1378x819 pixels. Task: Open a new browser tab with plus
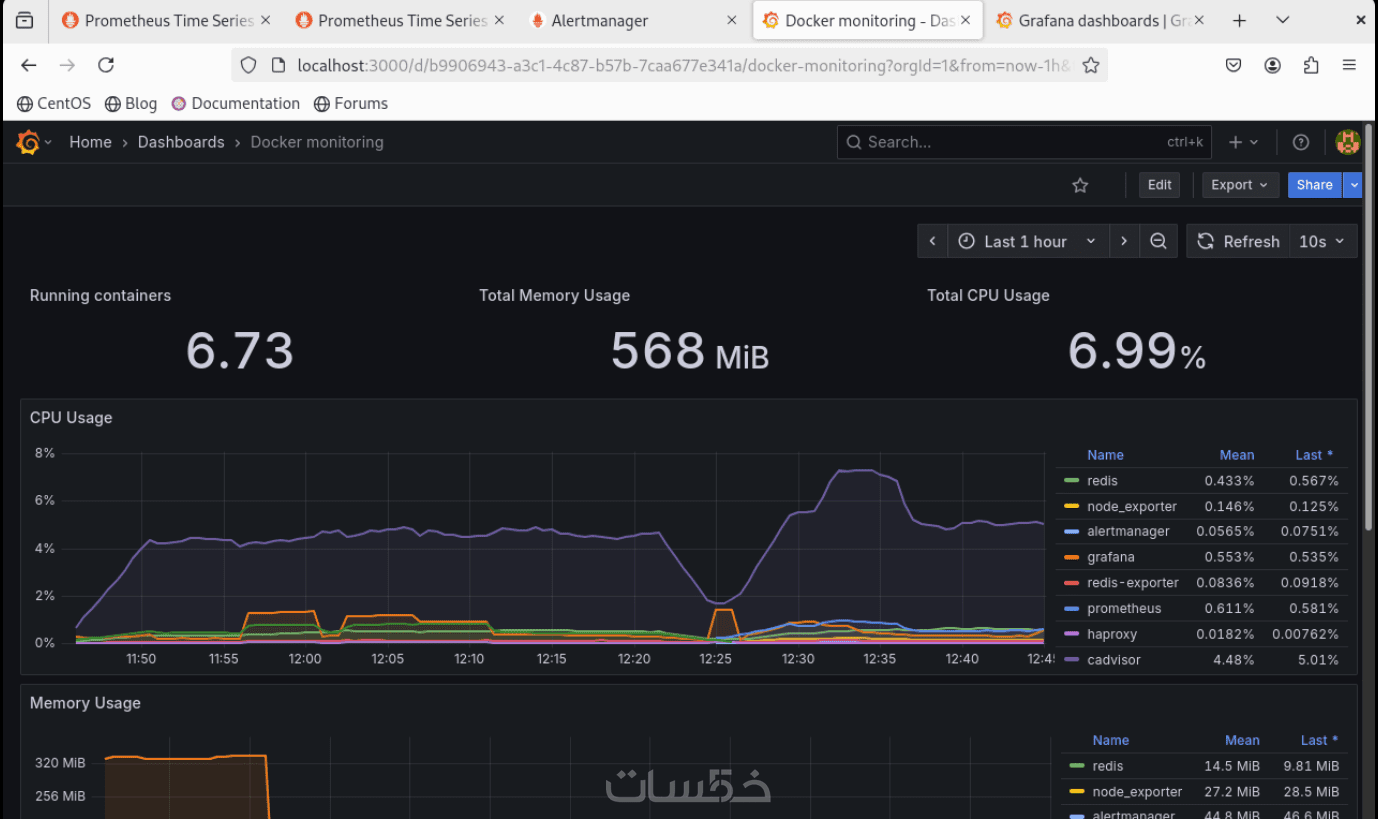coord(1239,20)
